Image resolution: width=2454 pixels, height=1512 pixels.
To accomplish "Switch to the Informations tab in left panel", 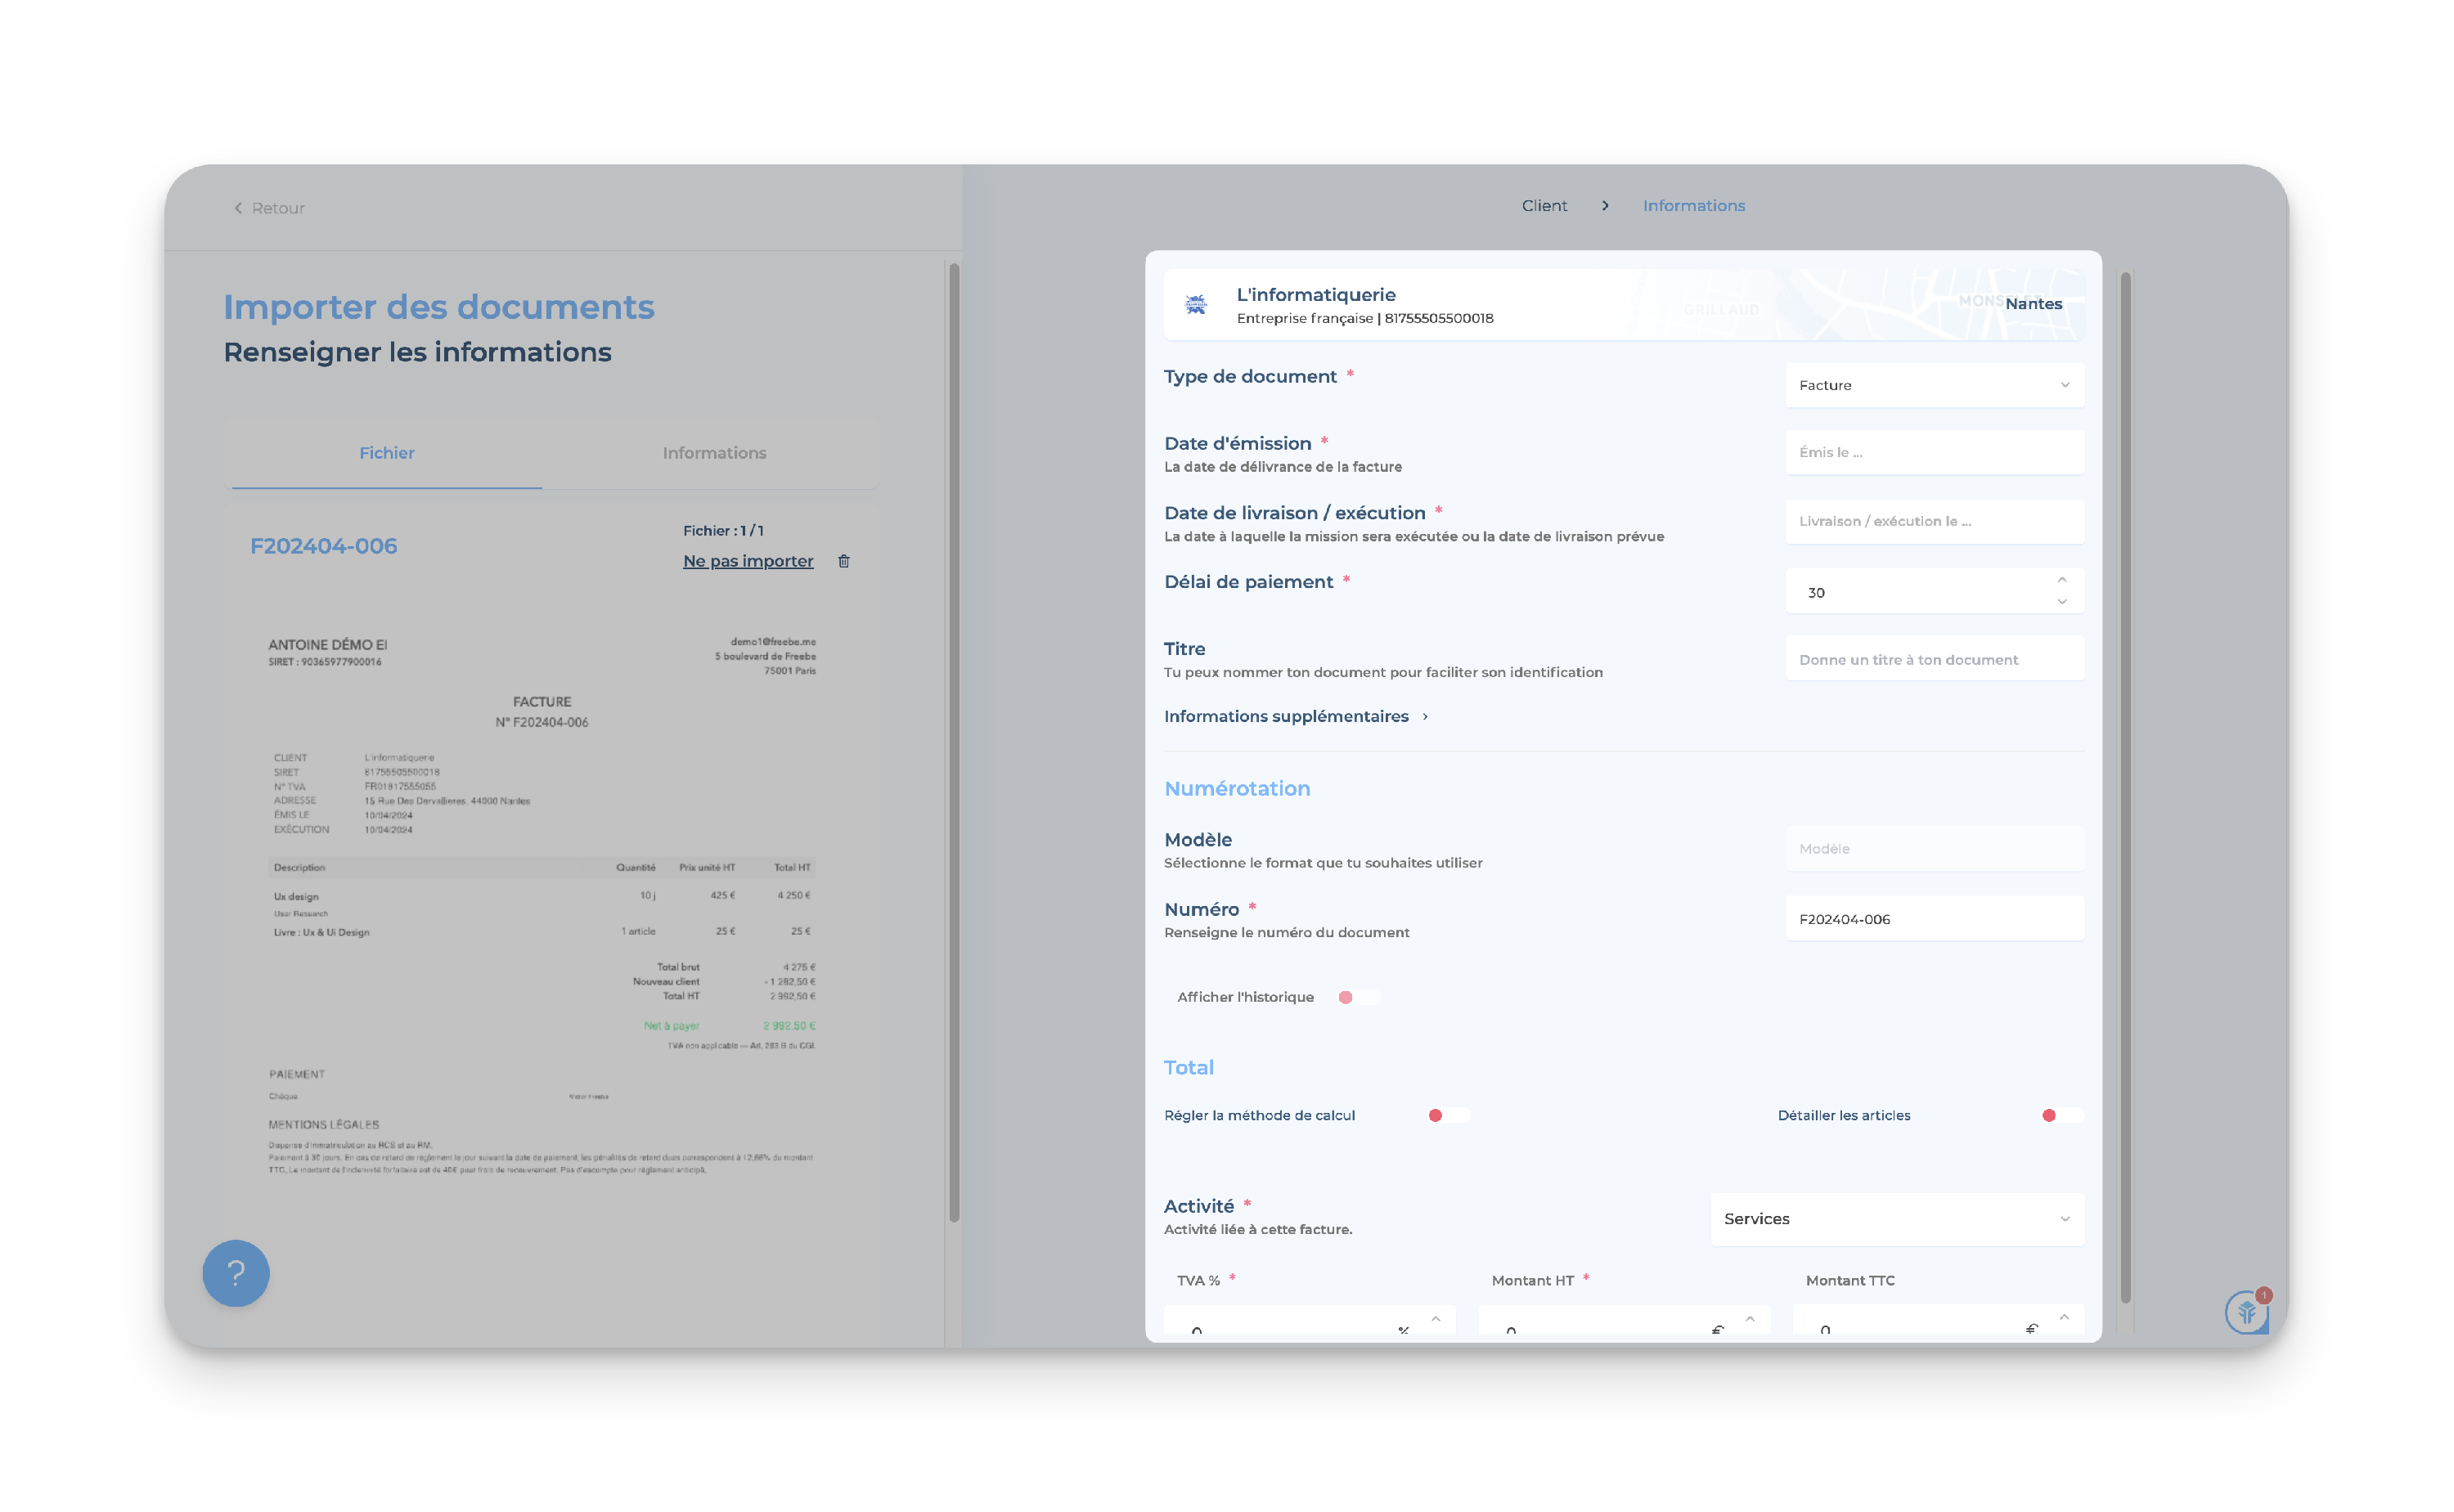I will (x=714, y=453).
